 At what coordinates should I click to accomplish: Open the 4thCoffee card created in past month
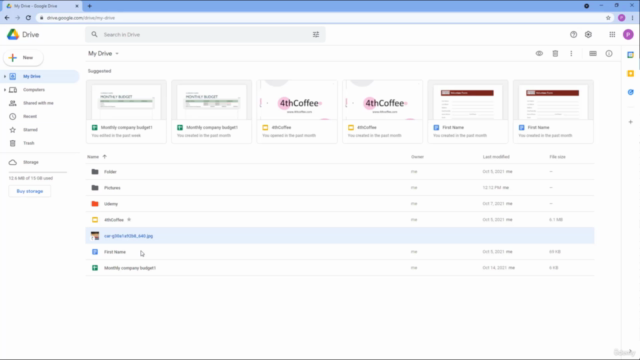pyautogui.click(x=382, y=111)
